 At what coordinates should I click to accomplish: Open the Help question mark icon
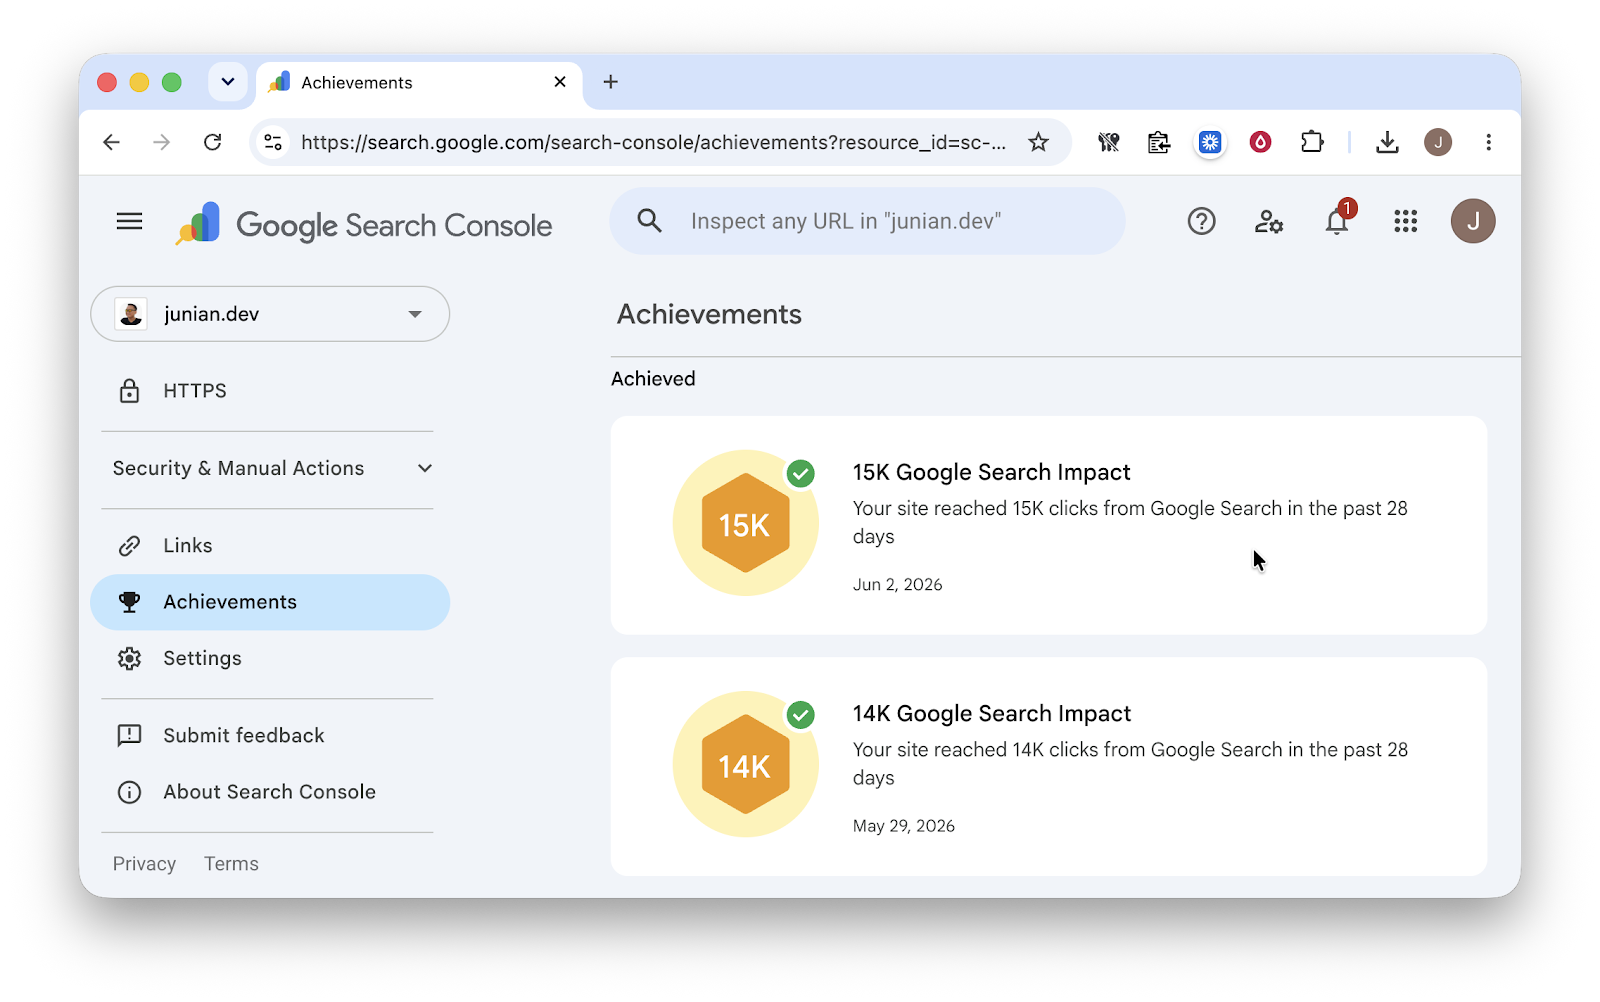(x=1201, y=221)
